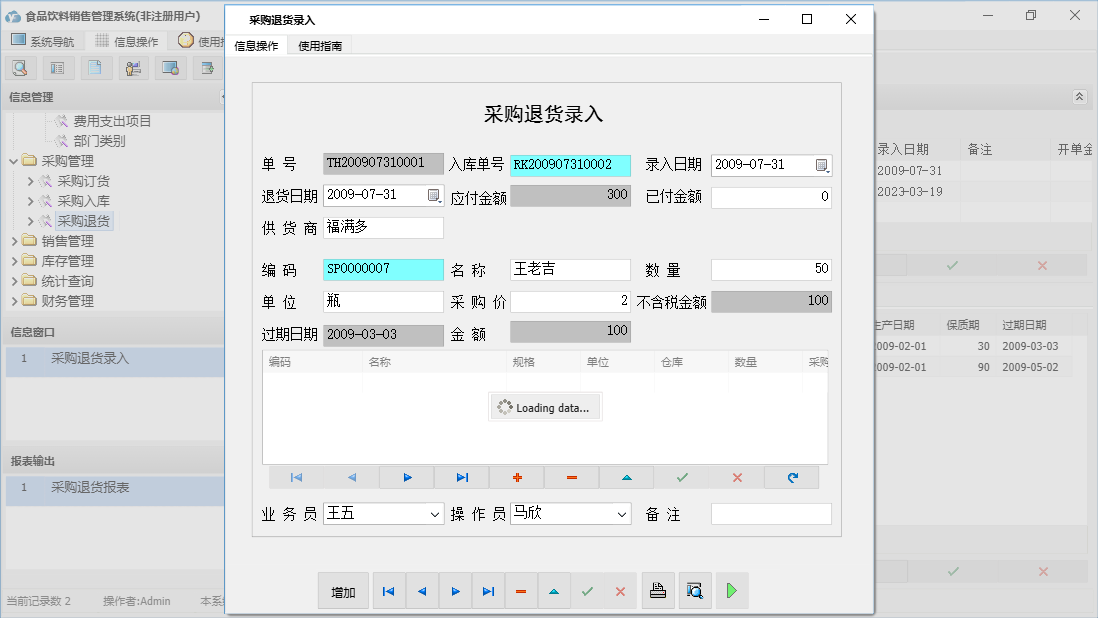
Task: Click the green run arrow icon at bottom
Action: (731, 590)
